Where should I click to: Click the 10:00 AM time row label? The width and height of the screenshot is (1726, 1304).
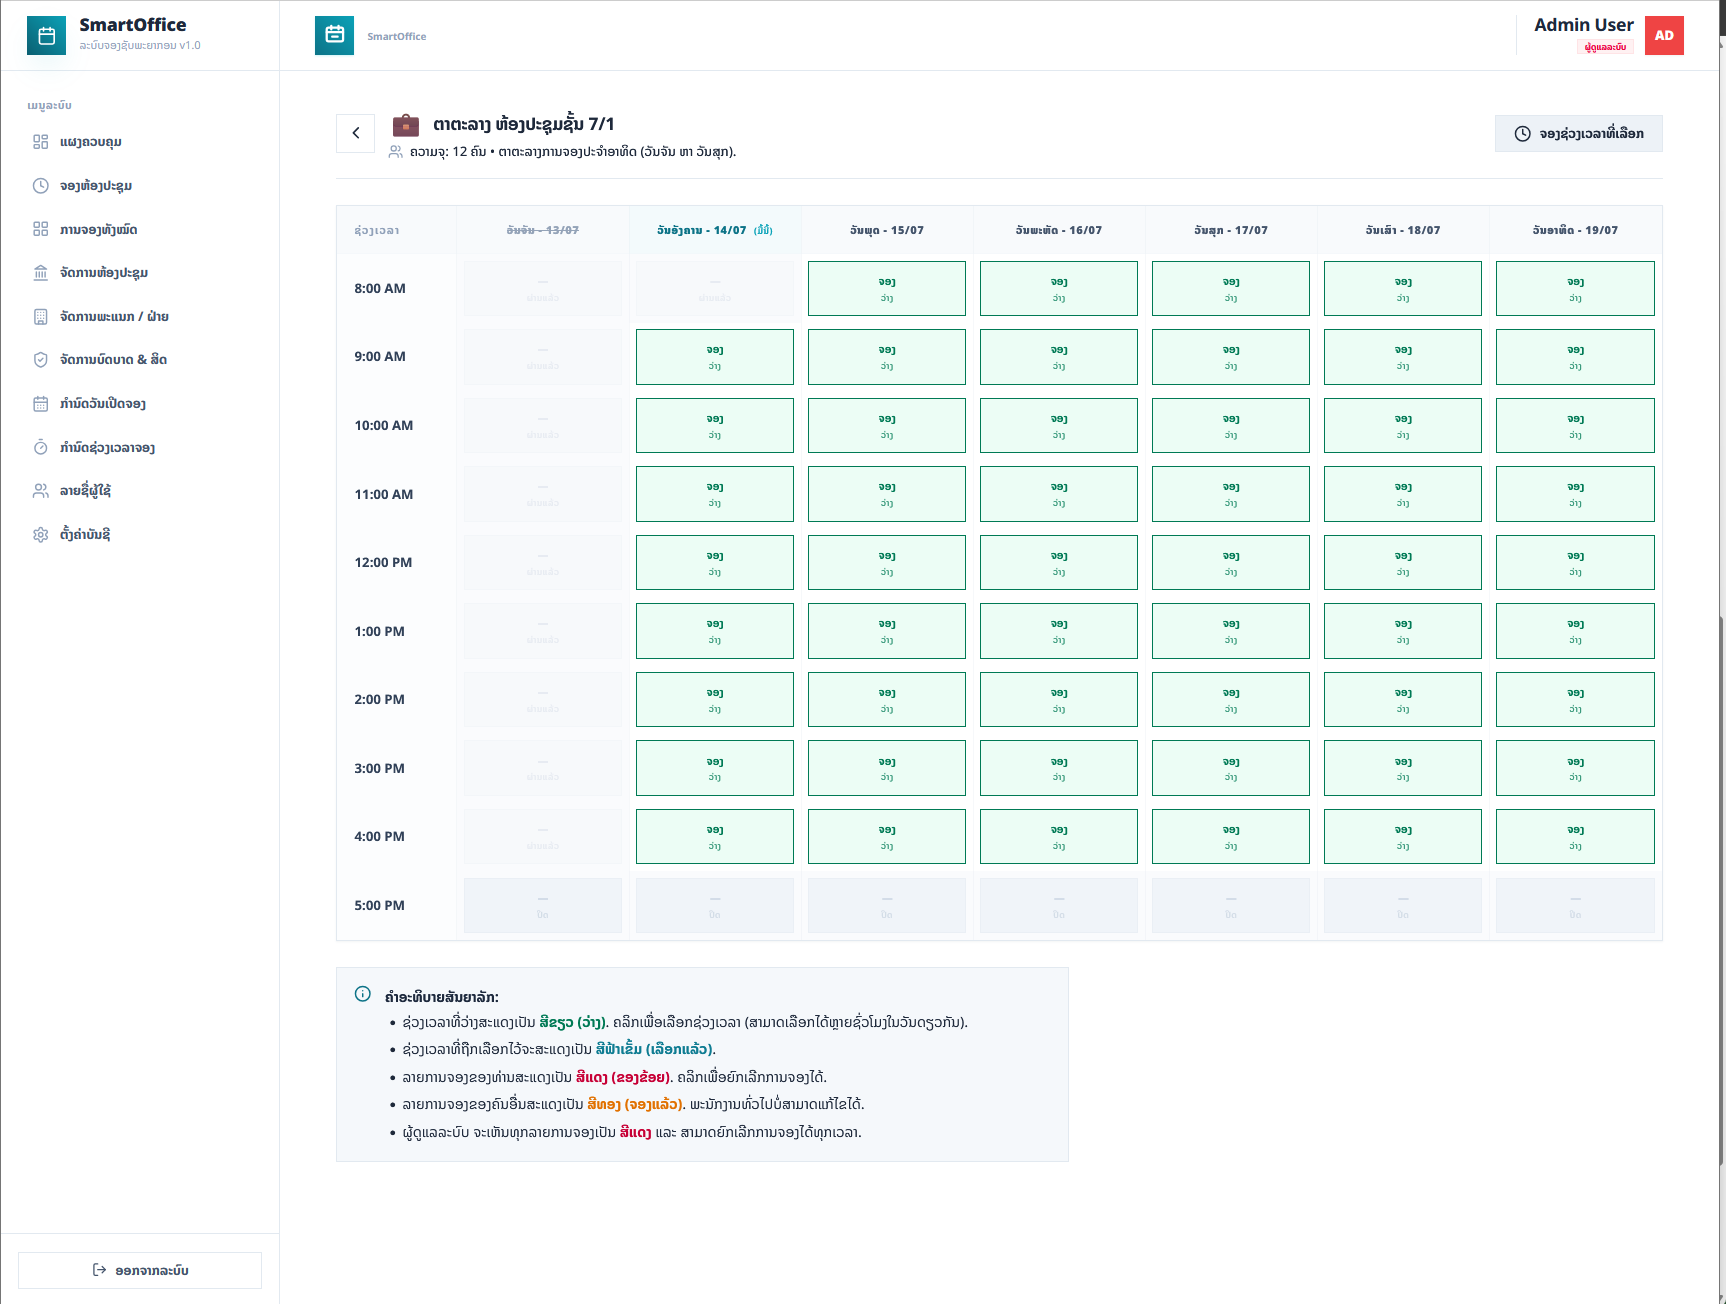[x=384, y=425]
